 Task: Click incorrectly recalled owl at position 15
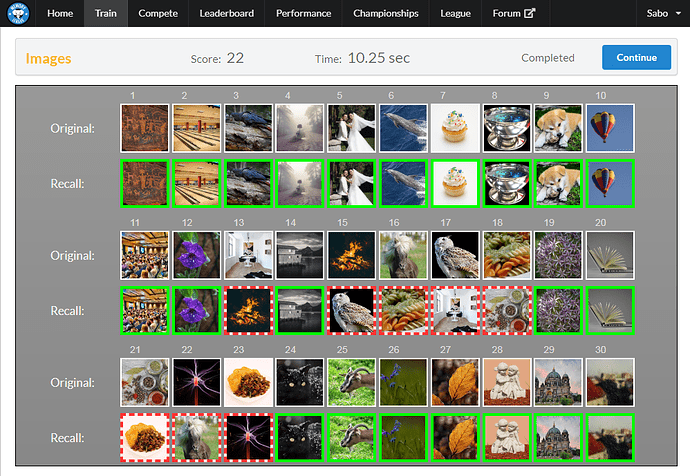(x=352, y=311)
